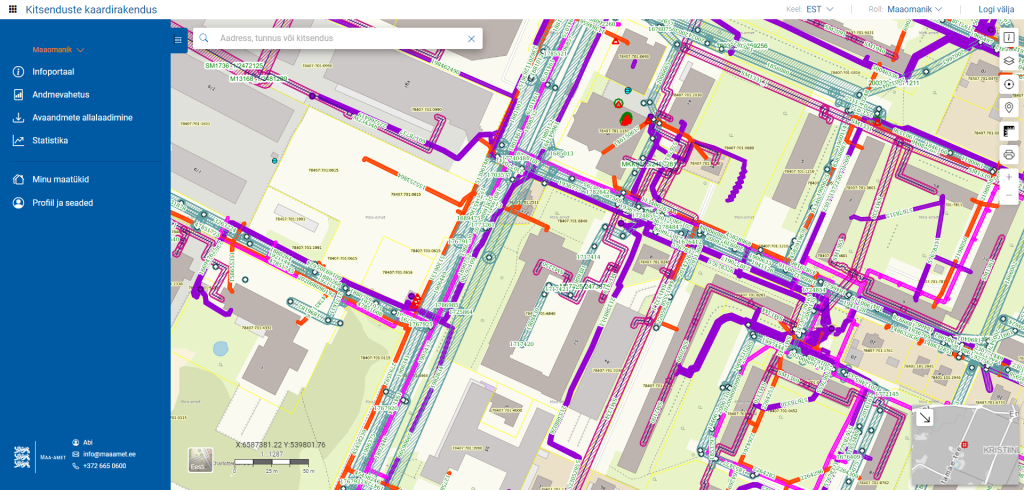Click the +372 665 0600 phone link
The height and width of the screenshot is (490, 1024).
(x=104, y=466)
